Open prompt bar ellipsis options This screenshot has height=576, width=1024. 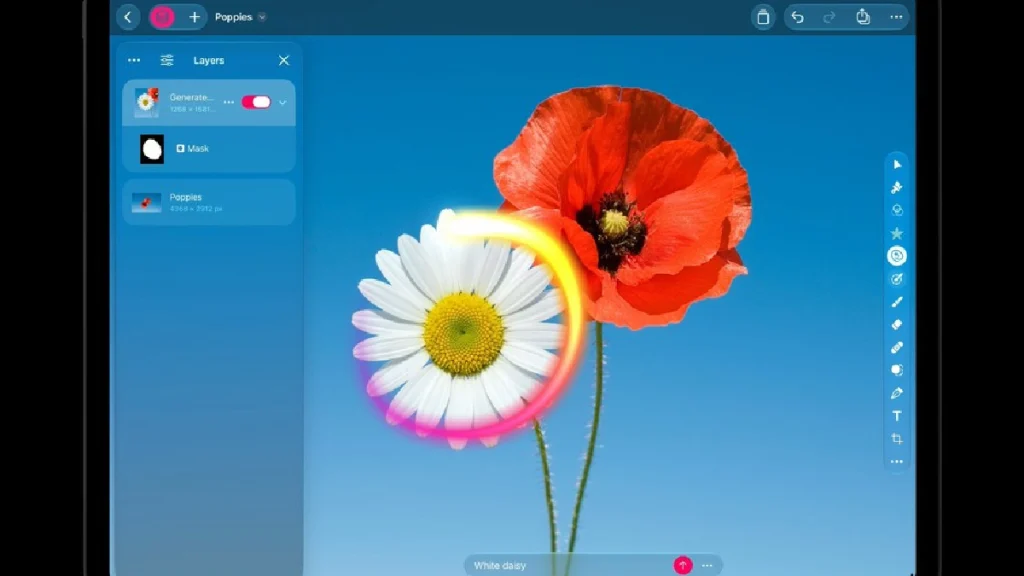707,566
